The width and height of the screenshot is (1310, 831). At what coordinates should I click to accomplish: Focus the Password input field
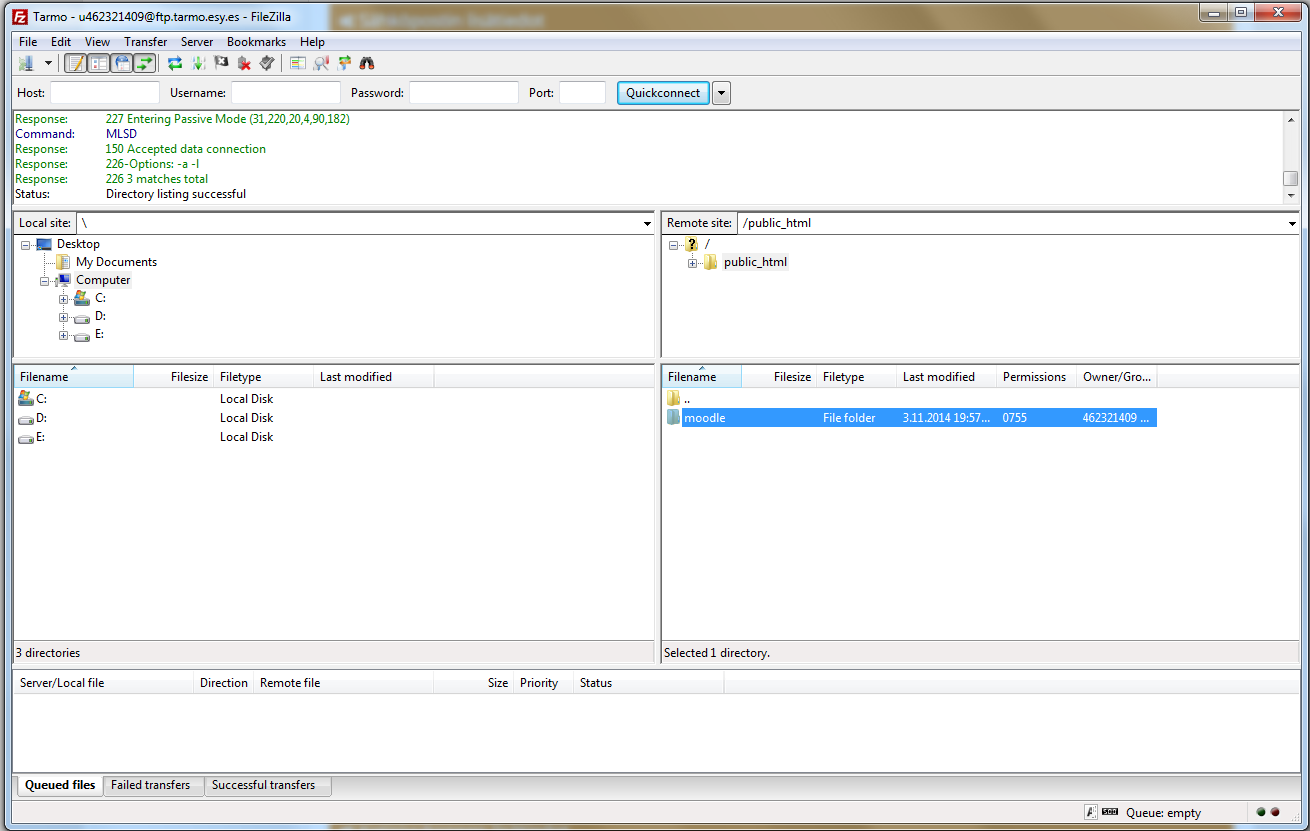[464, 93]
